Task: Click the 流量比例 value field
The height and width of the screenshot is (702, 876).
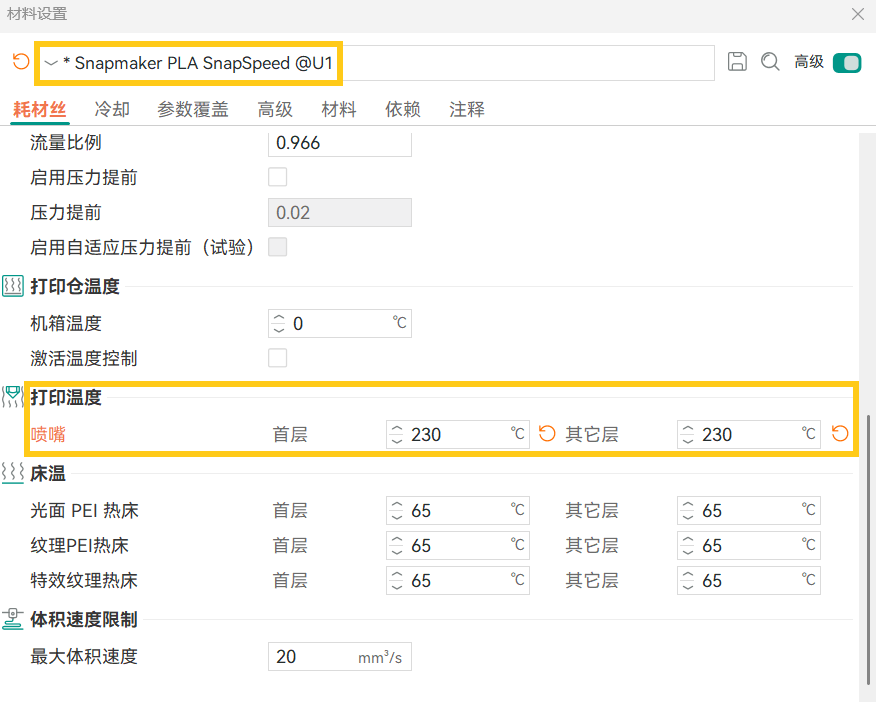Action: click(340, 144)
